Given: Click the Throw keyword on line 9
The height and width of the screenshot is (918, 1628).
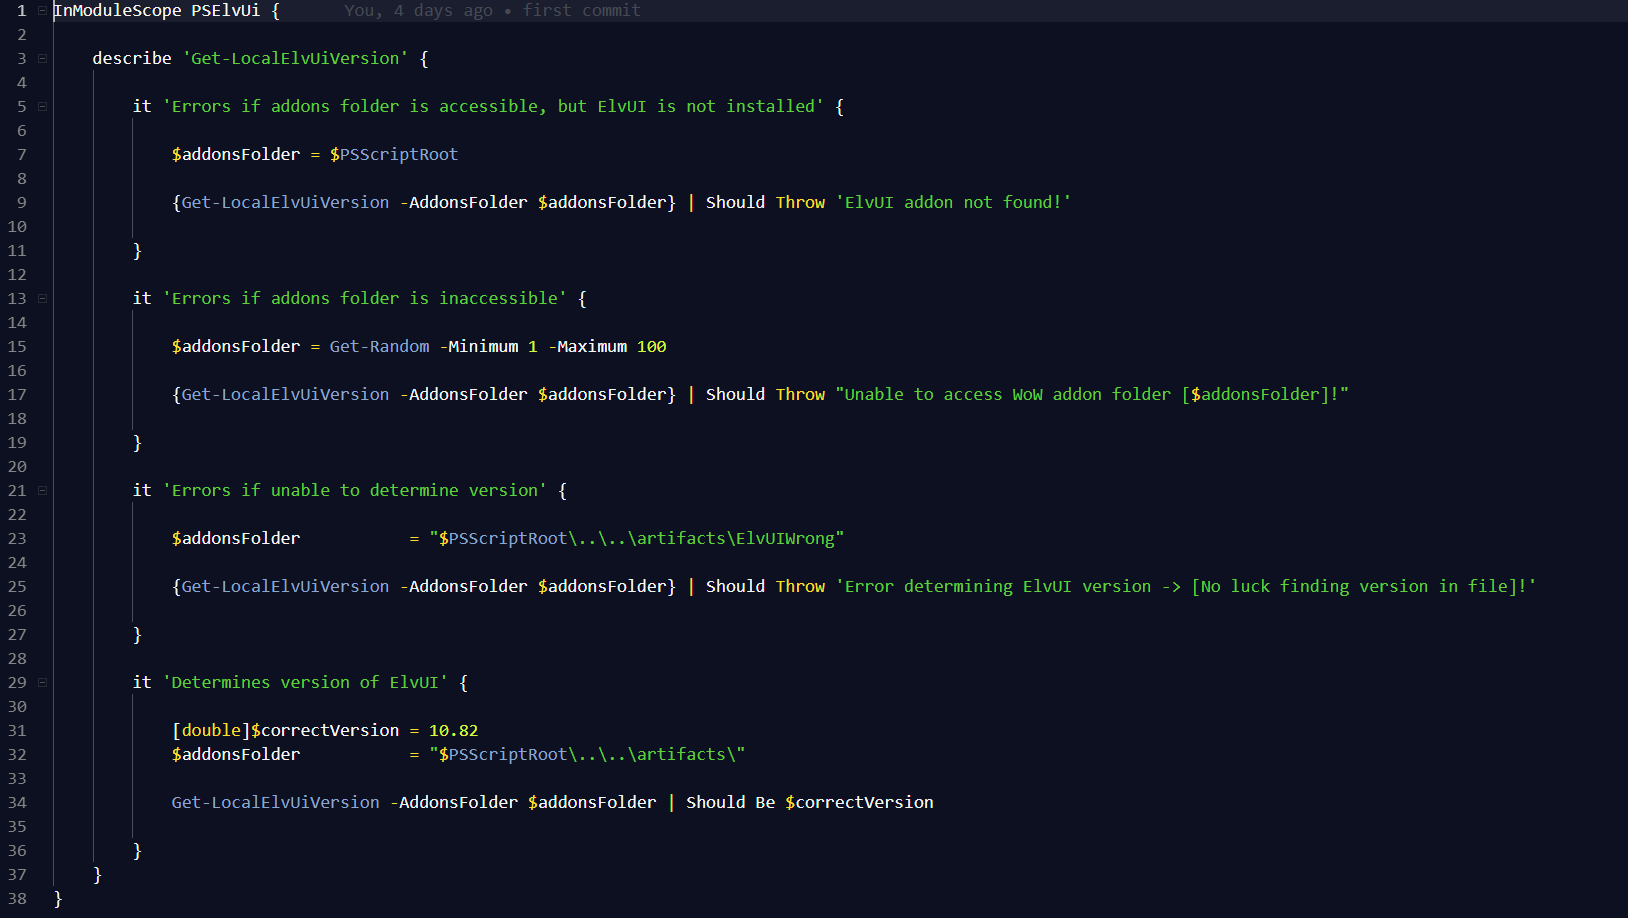Looking at the screenshot, I should pyautogui.click(x=800, y=202).
